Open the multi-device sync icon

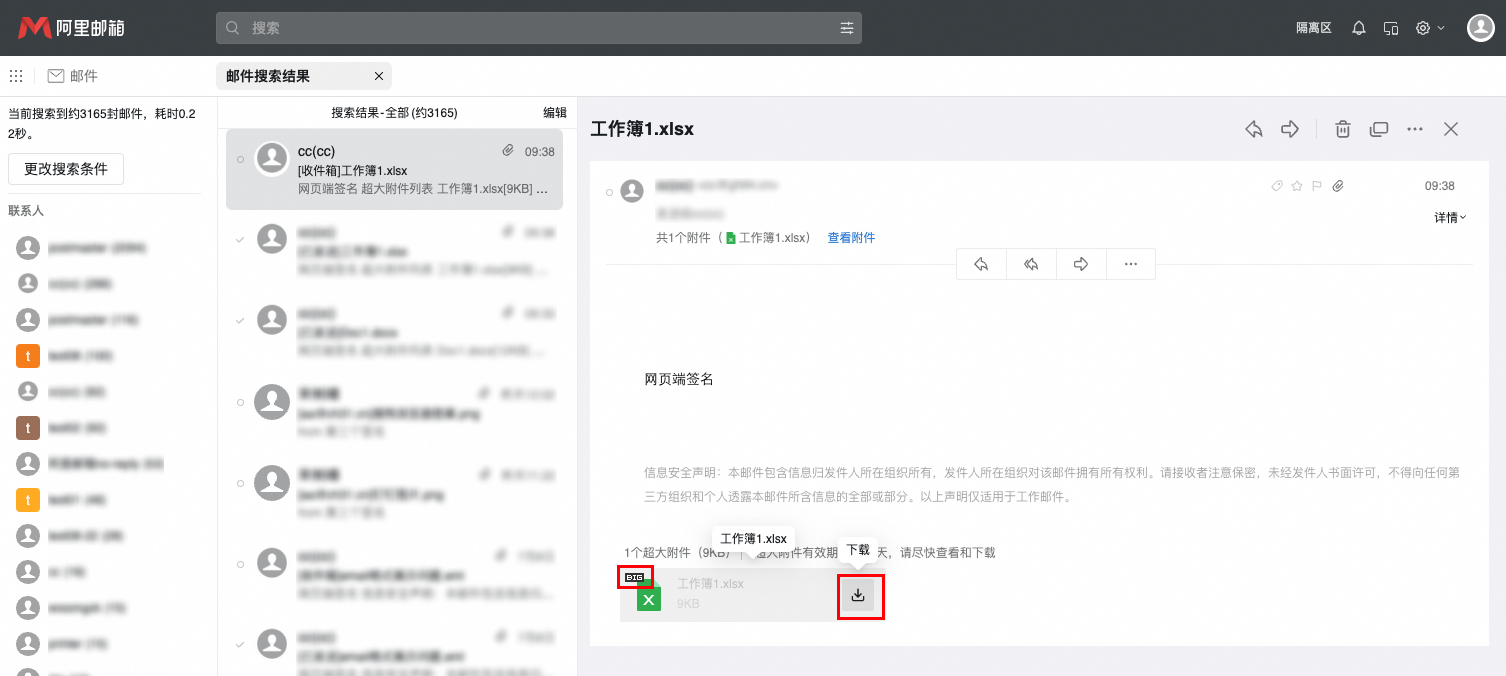tap(1391, 27)
